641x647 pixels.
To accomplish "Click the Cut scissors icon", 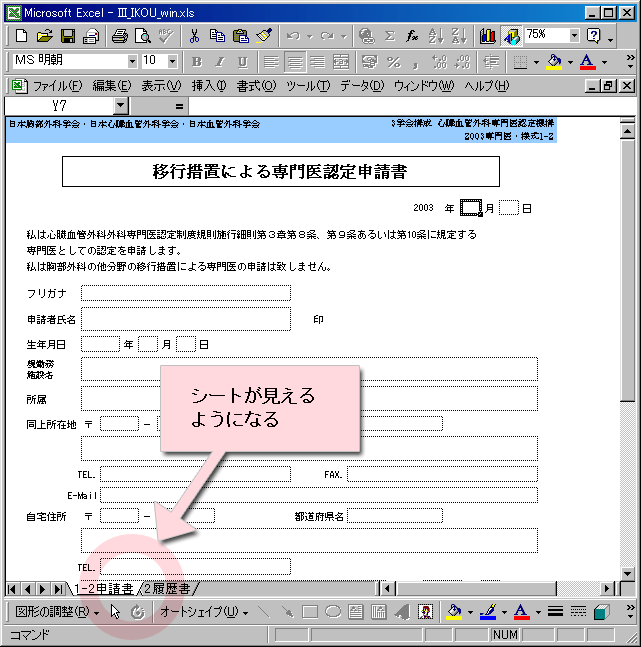I will point(194,36).
